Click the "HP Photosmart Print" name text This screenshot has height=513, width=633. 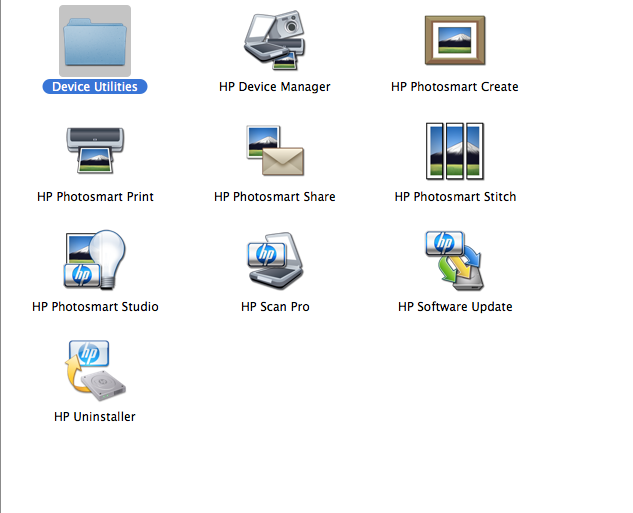[95, 197]
